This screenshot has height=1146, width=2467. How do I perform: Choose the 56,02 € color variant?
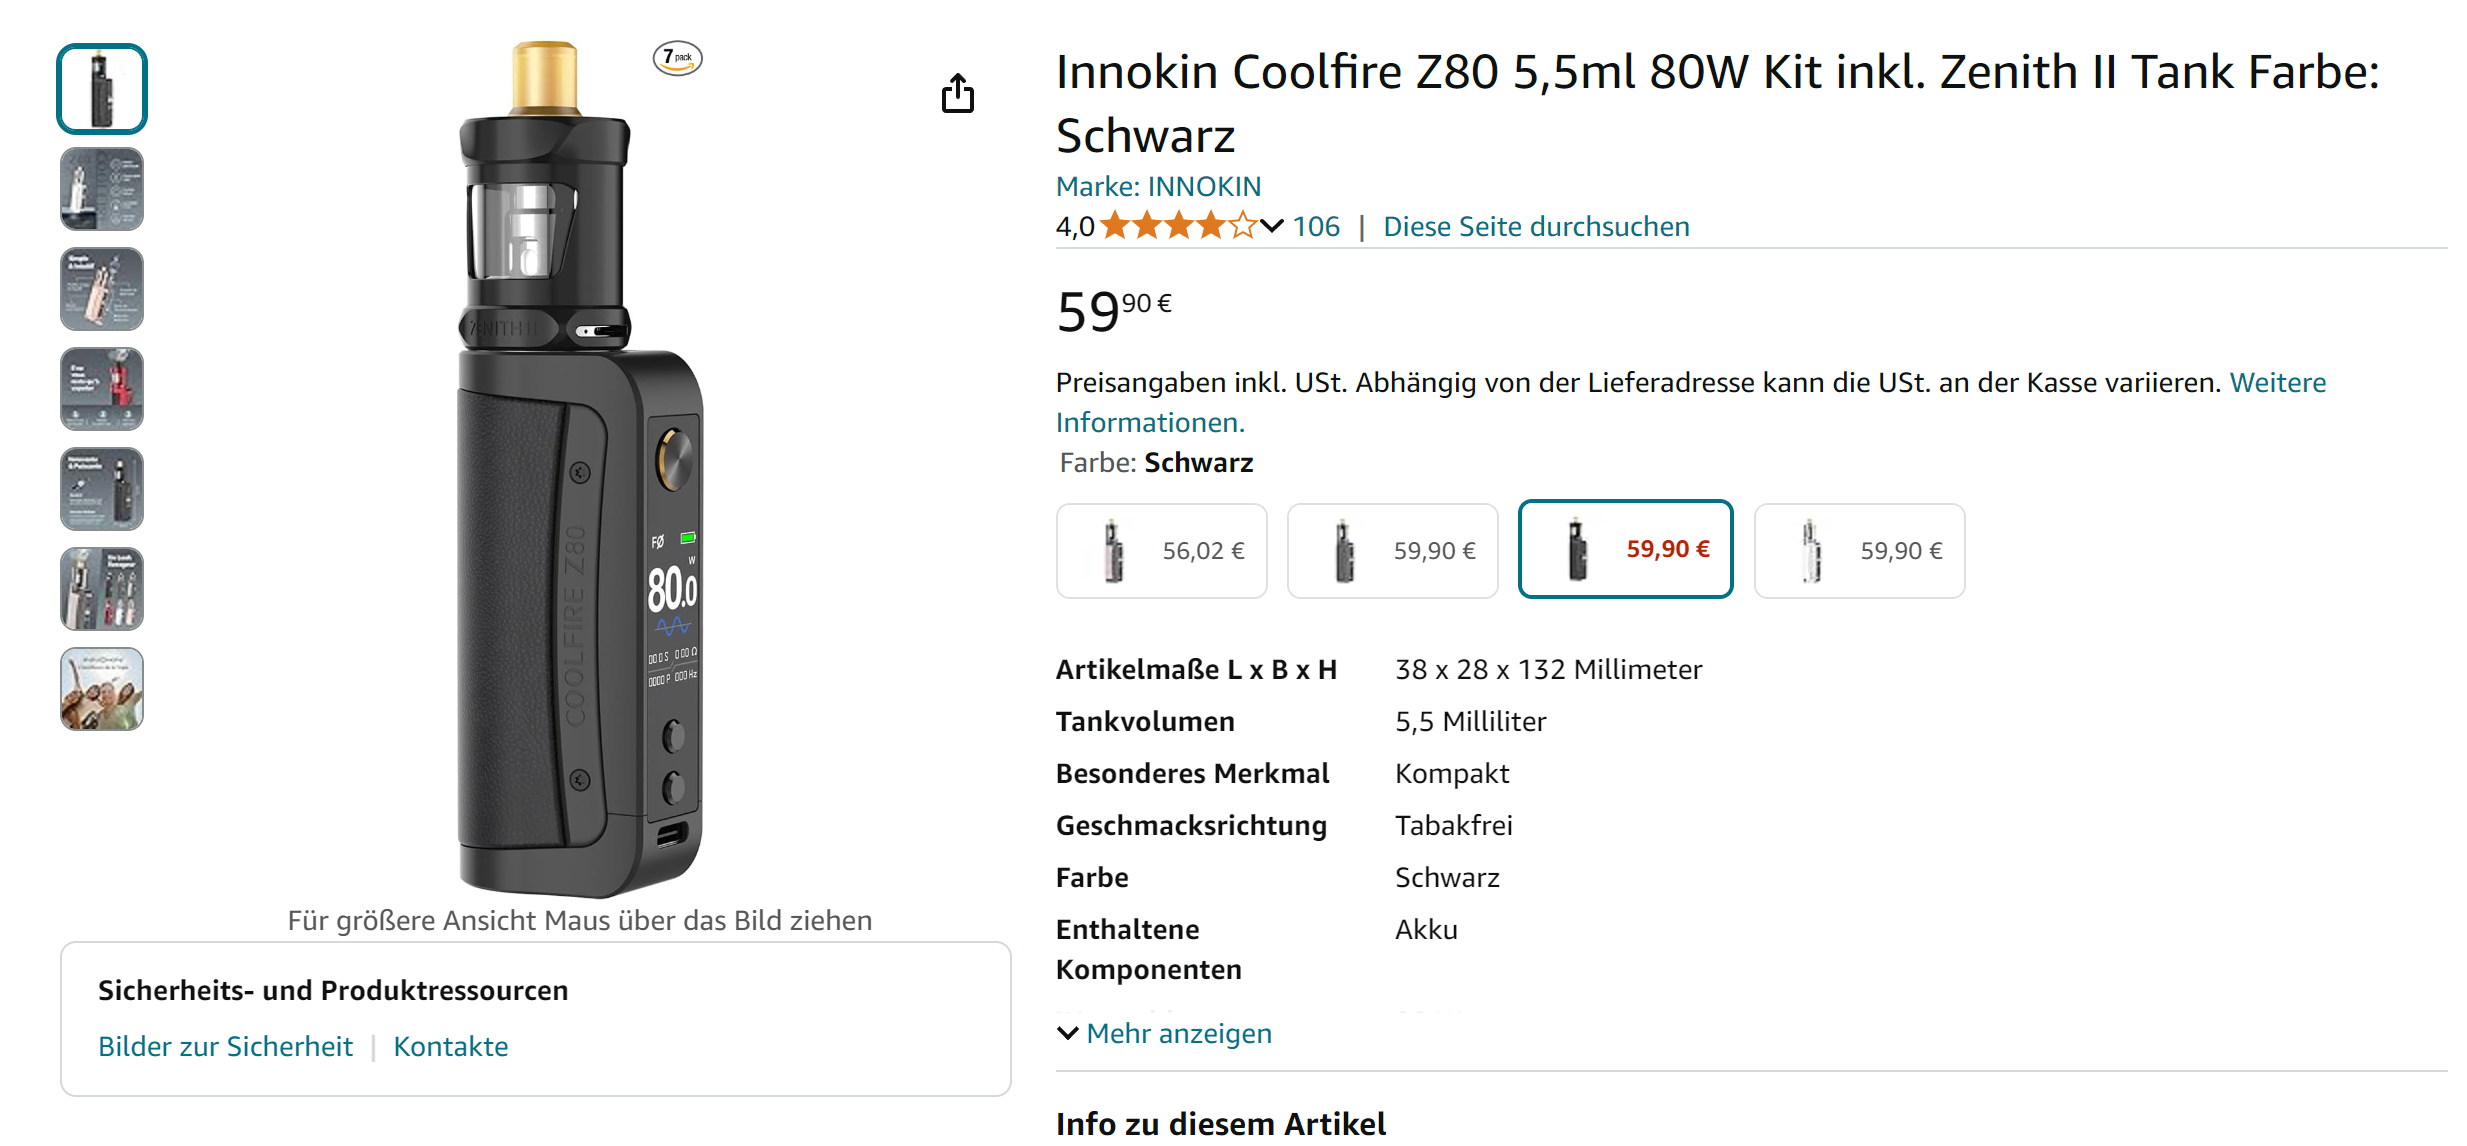(x=1161, y=551)
